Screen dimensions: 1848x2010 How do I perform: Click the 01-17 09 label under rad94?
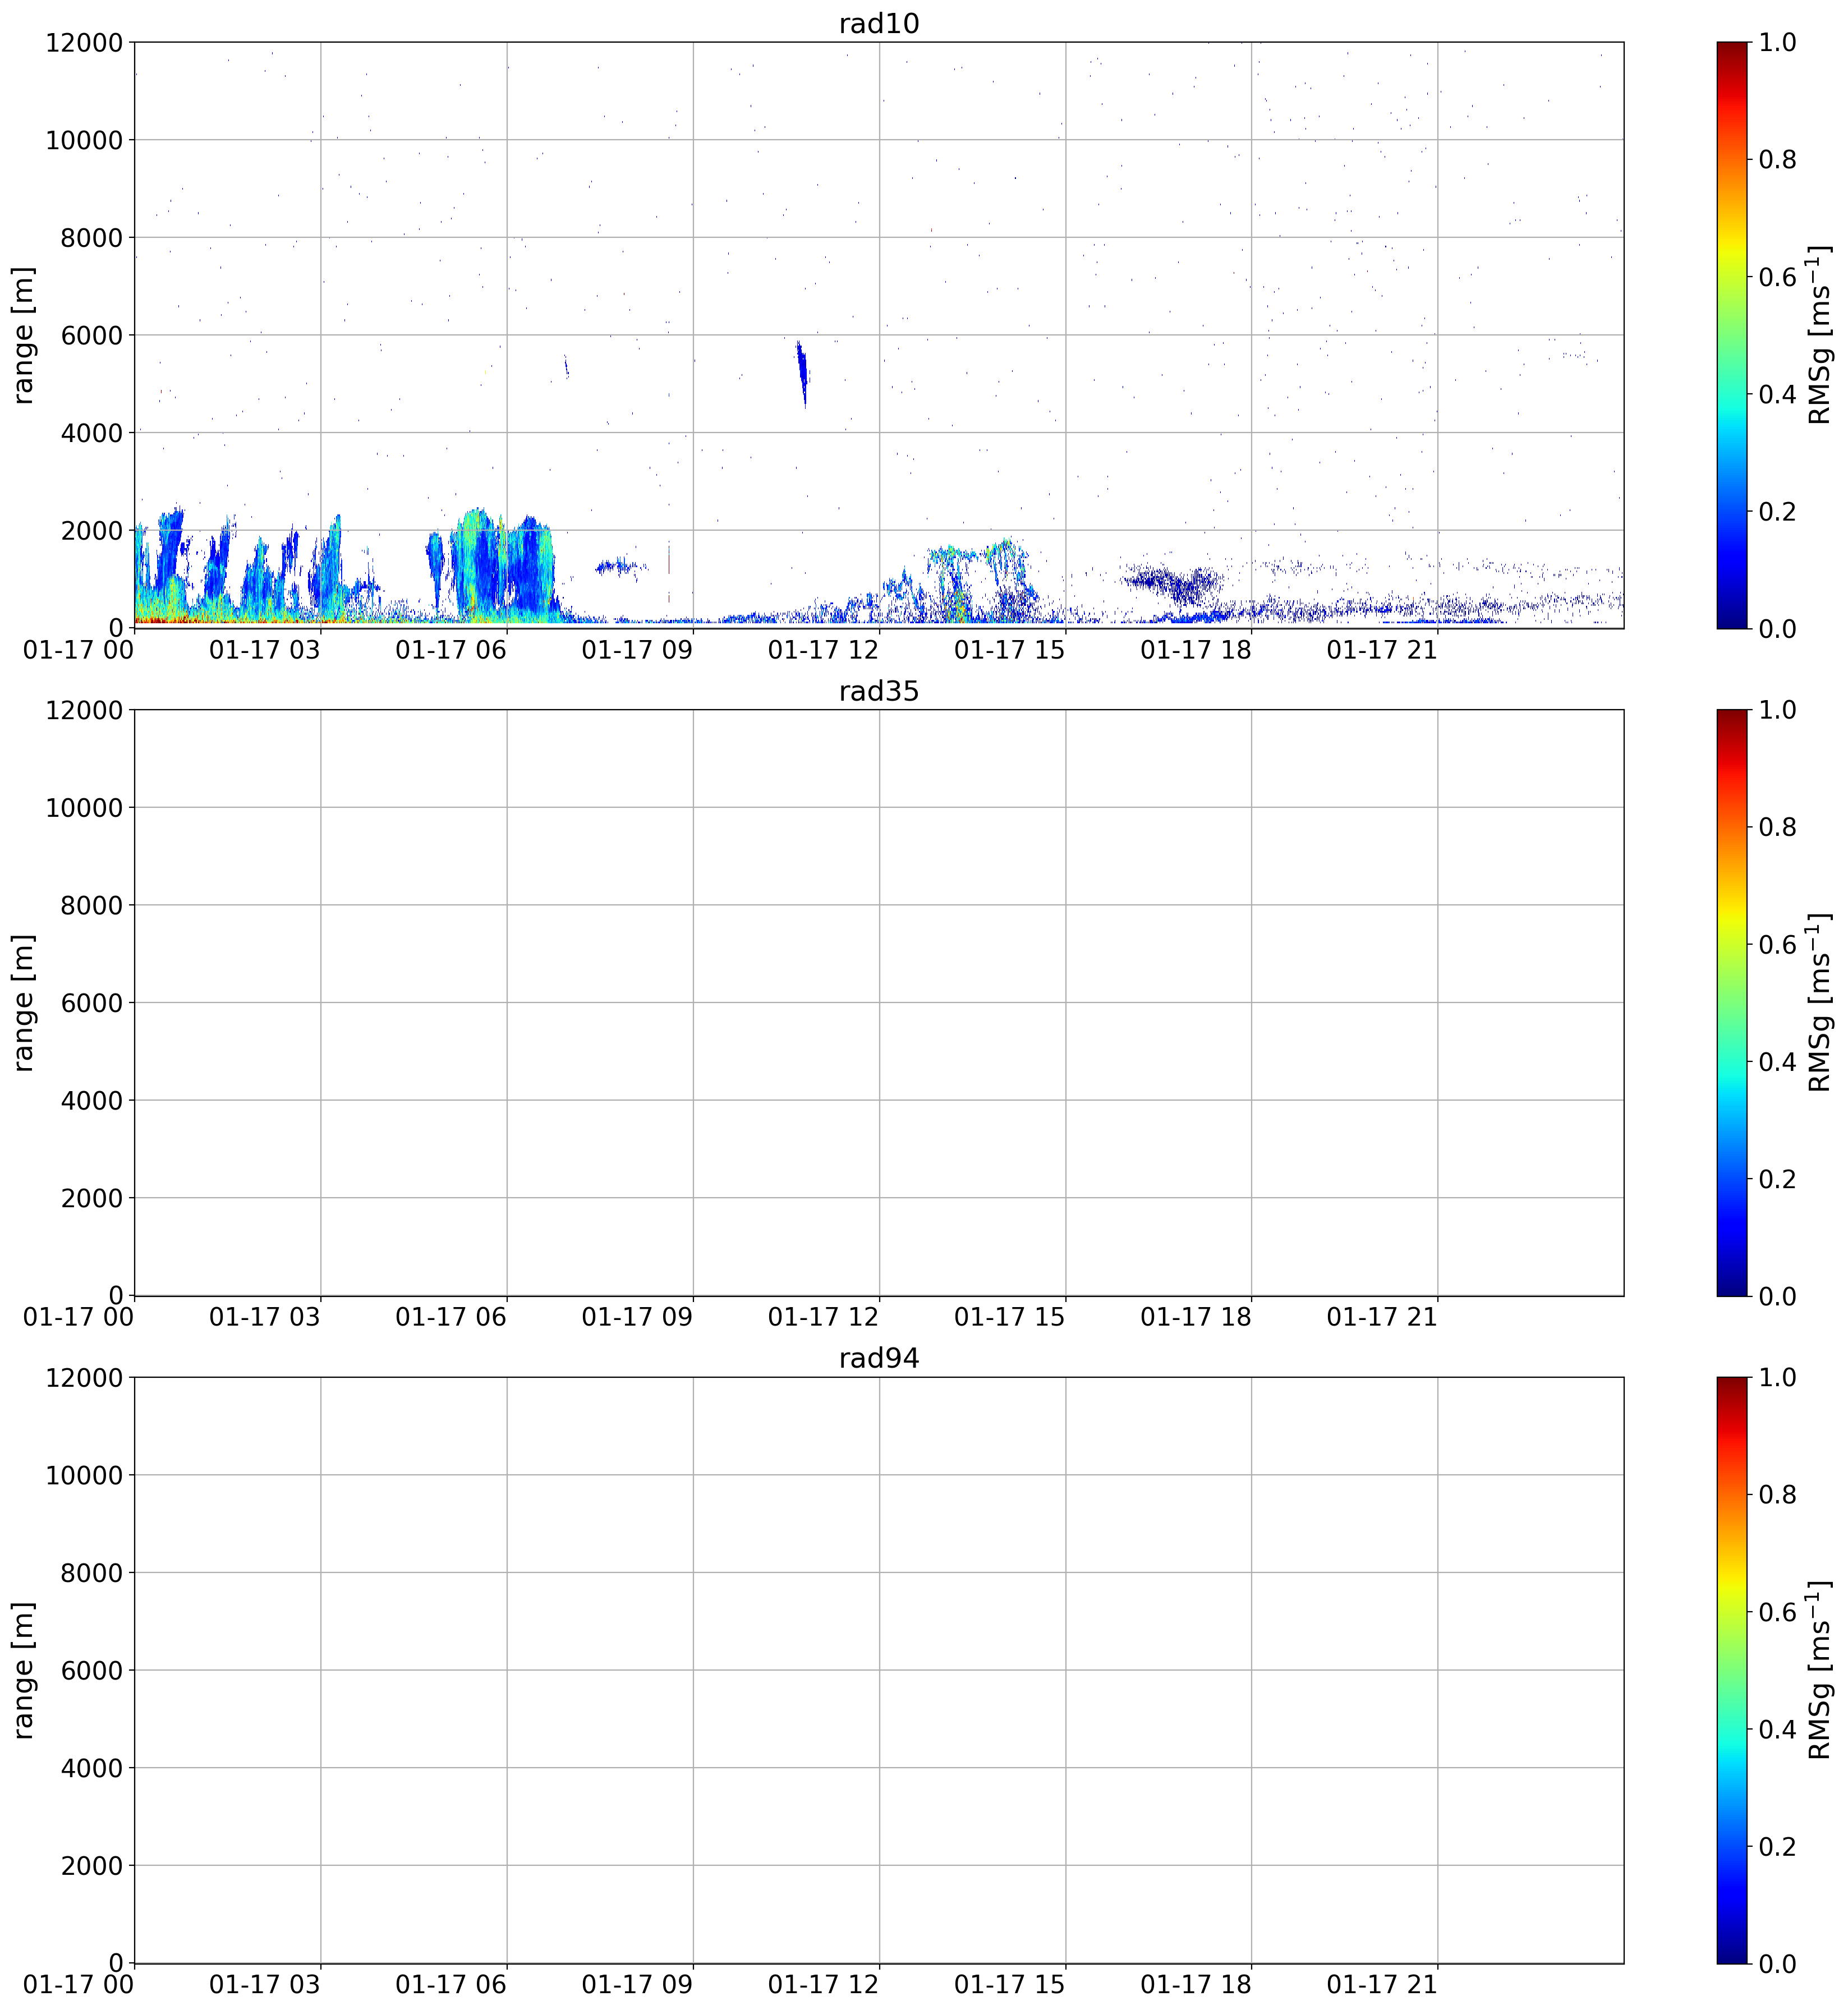tap(637, 1984)
